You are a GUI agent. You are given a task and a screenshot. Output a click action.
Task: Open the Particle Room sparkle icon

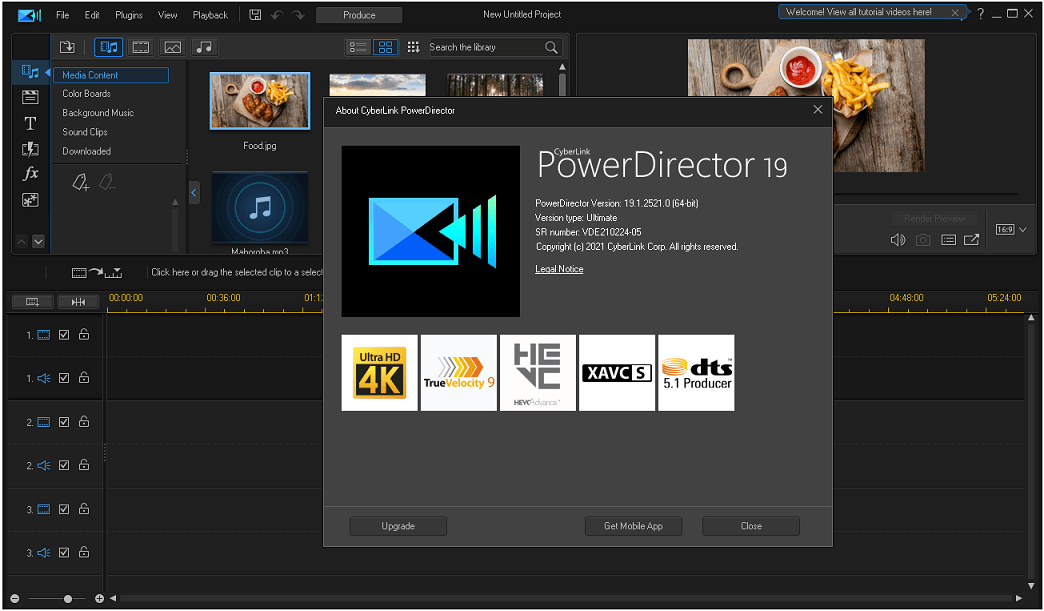tap(30, 200)
